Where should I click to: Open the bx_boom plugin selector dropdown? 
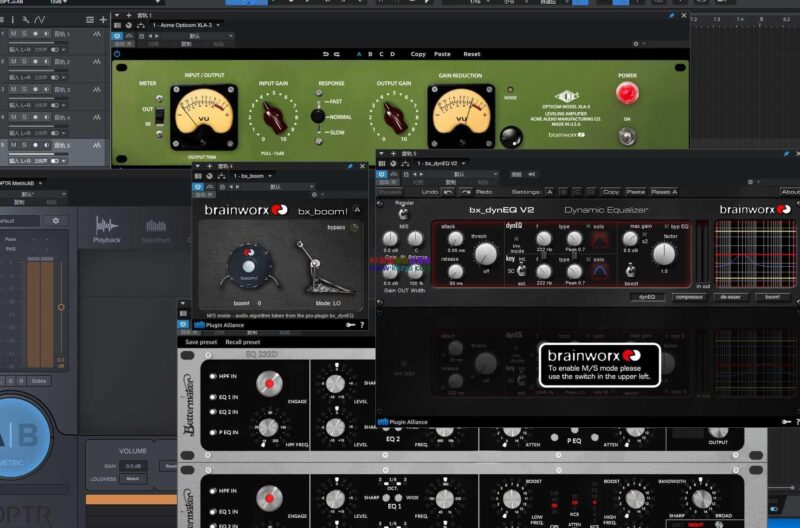point(252,176)
